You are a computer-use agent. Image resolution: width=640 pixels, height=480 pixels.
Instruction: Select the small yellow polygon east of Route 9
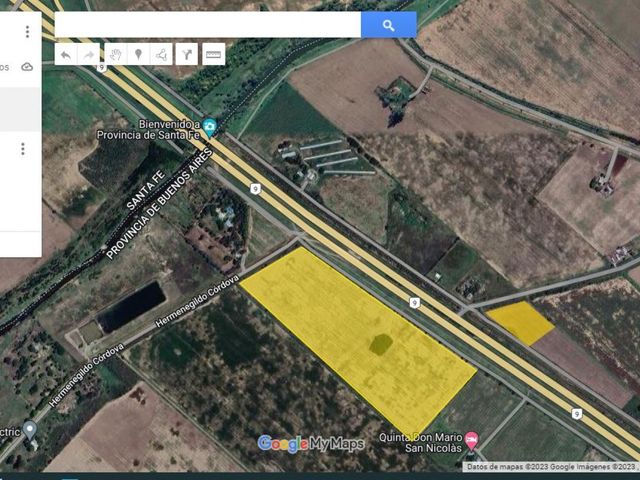pos(520,323)
